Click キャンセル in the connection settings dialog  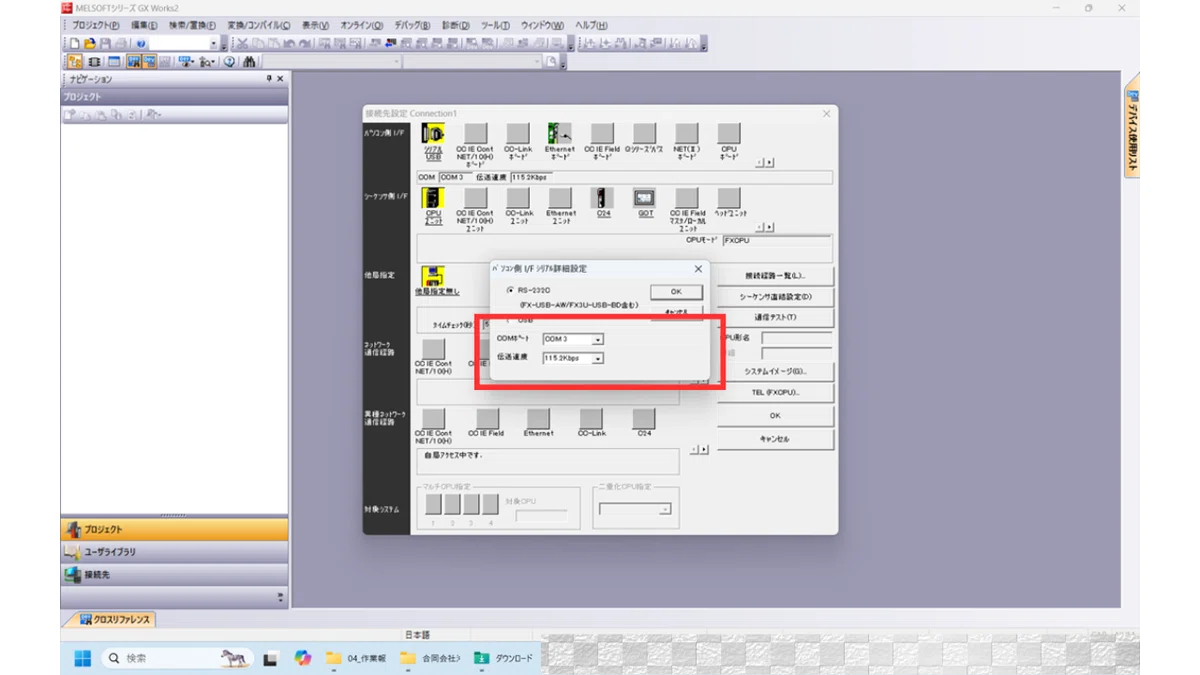coord(775,439)
